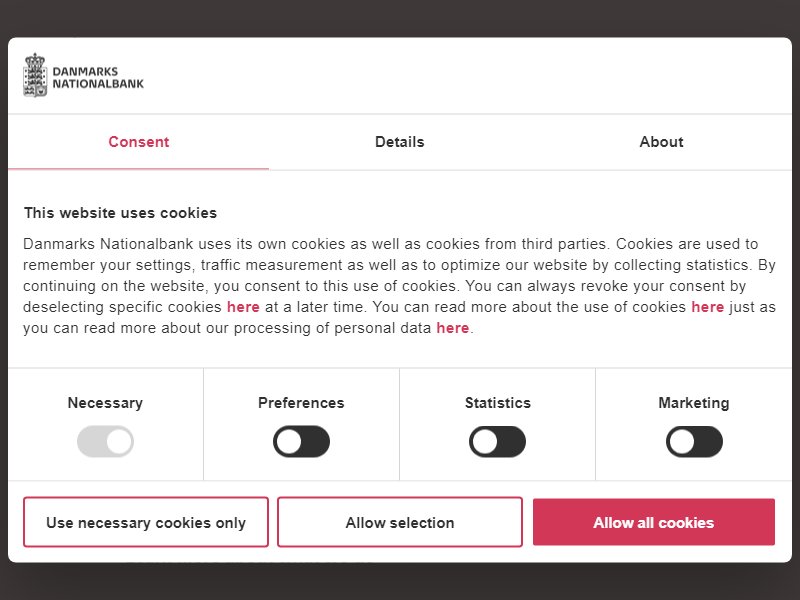
Task: Select the Statistics category label
Action: pyautogui.click(x=497, y=403)
